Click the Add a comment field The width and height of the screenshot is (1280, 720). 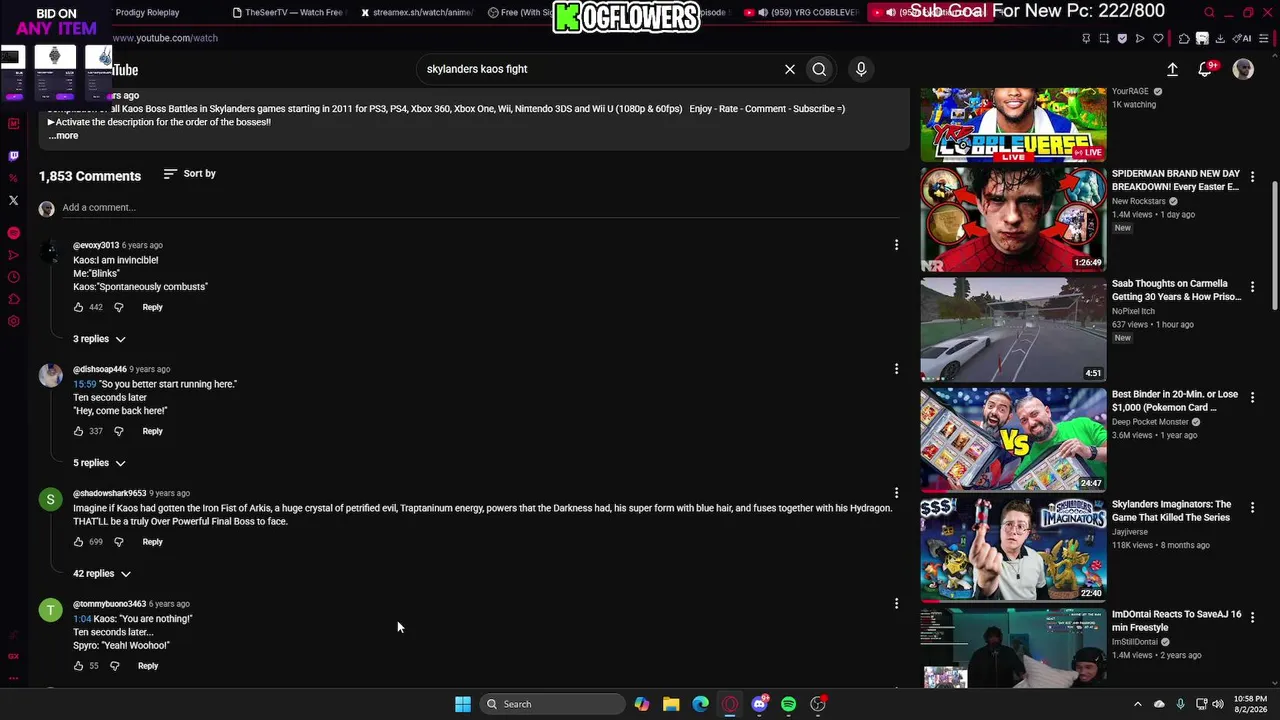tap(480, 207)
